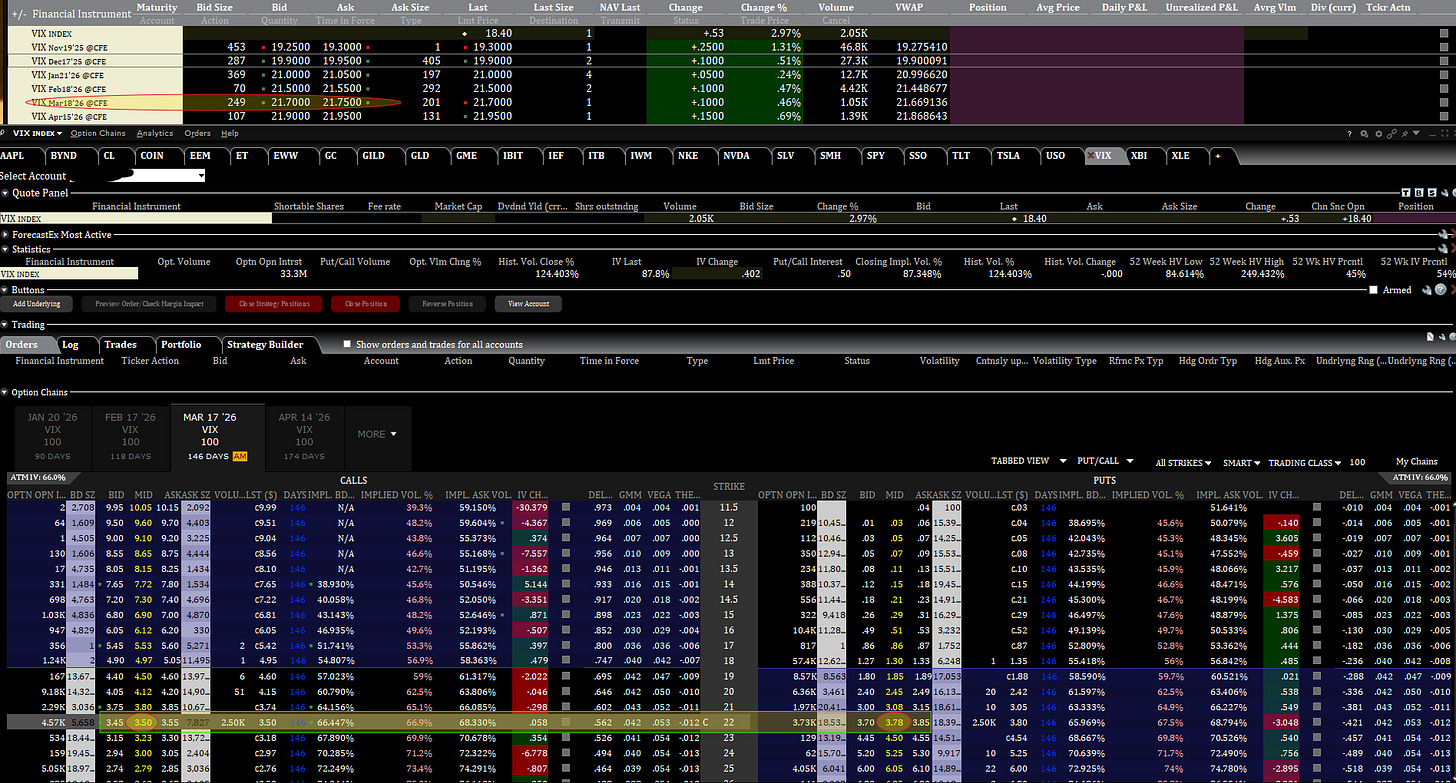
Task: Add a new symbol tab with the plus tab
Action: click(1219, 156)
